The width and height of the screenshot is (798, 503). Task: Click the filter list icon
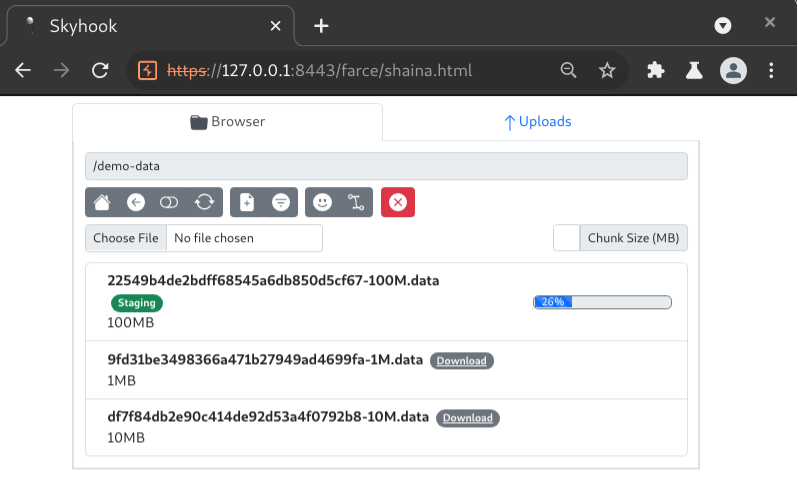coord(281,202)
